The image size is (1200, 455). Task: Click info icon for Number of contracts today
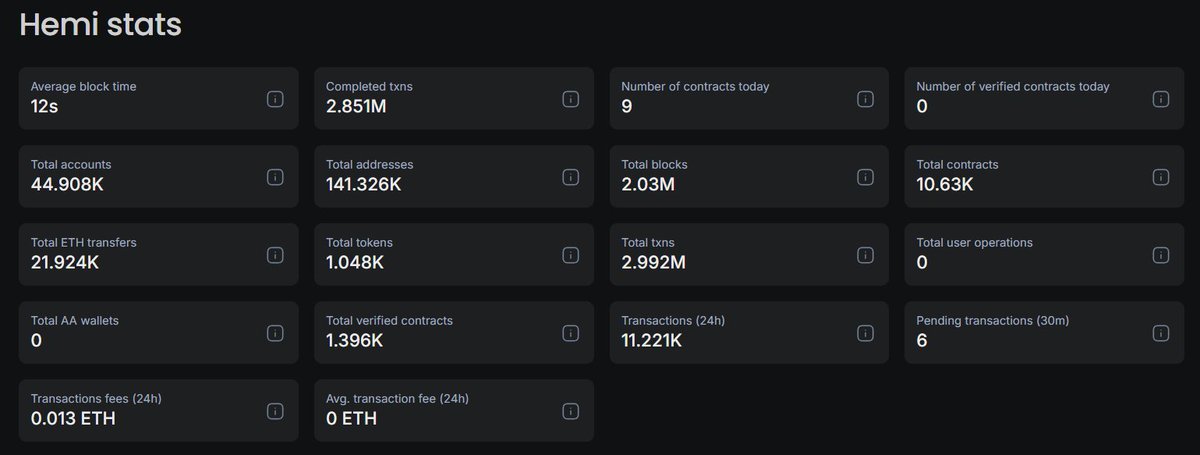[x=865, y=99]
